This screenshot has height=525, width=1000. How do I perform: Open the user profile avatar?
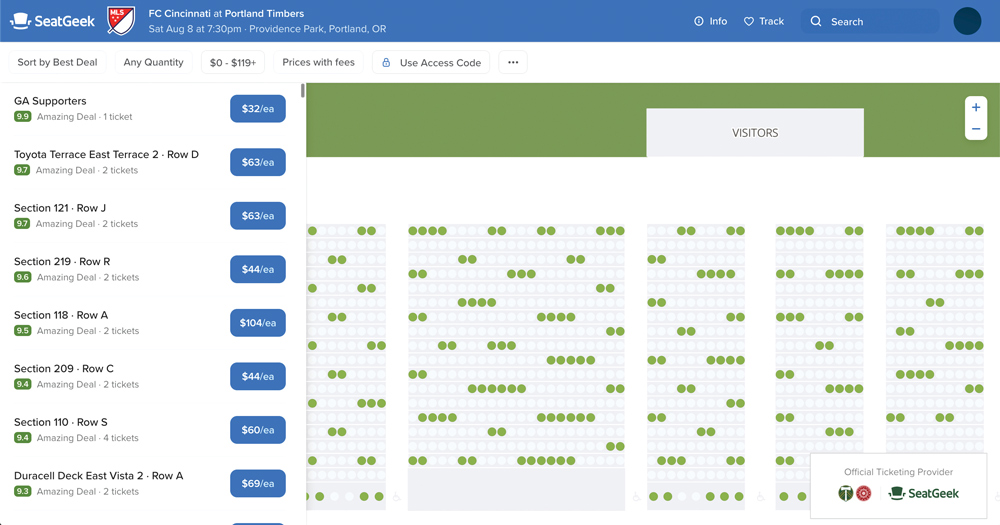(x=967, y=21)
